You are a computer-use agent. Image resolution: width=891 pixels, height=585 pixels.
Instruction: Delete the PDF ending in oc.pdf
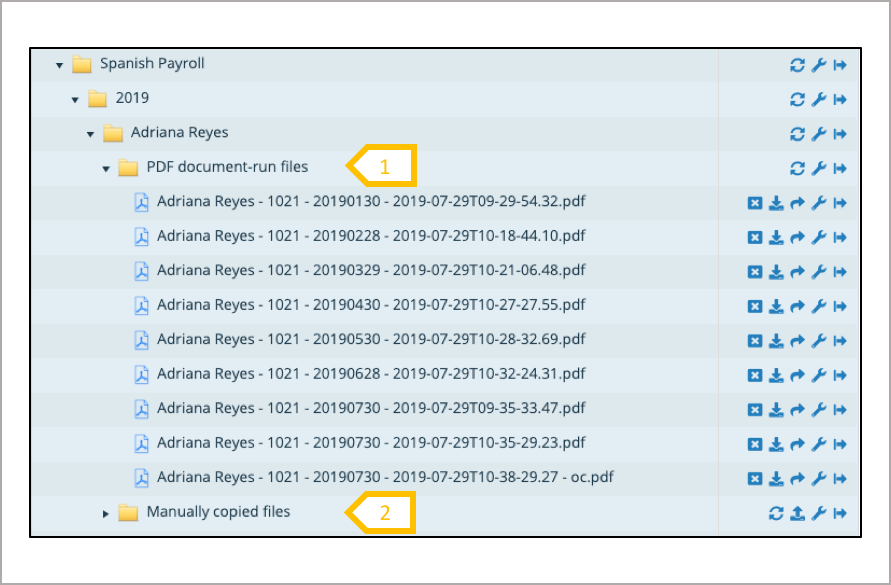[755, 479]
